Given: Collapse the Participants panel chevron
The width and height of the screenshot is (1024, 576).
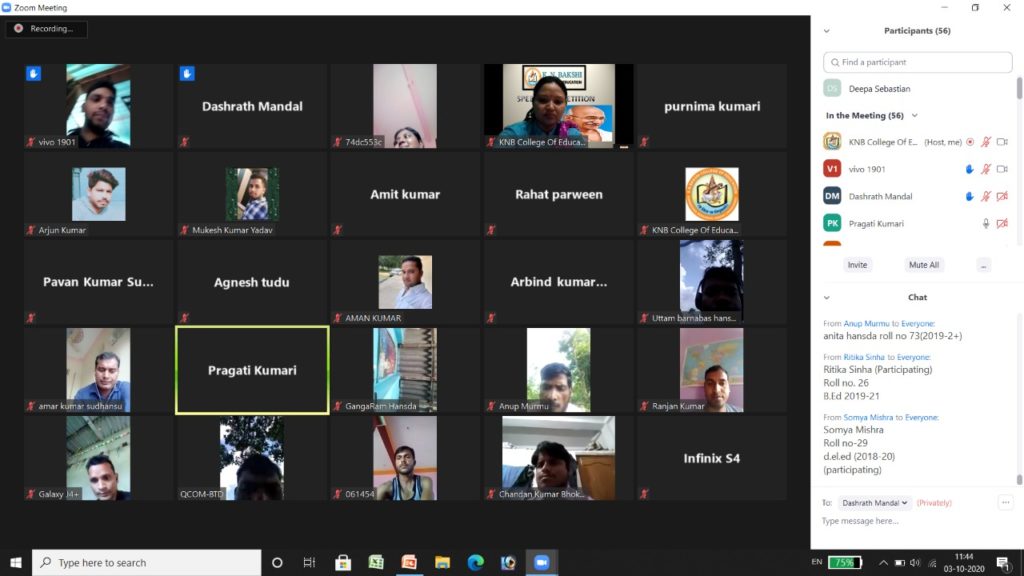Looking at the screenshot, I should [x=826, y=31].
